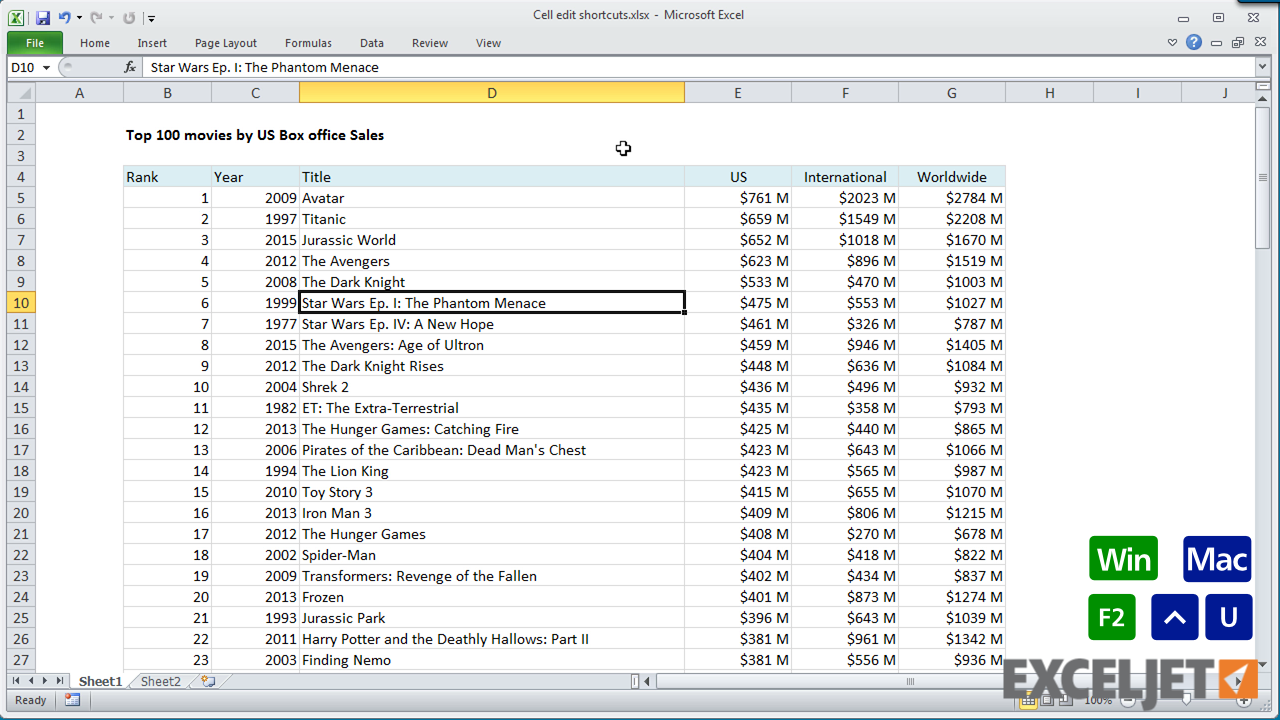Open the Formulas ribbon tab
This screenshot has height=720, width=1280.
(308, 43)
